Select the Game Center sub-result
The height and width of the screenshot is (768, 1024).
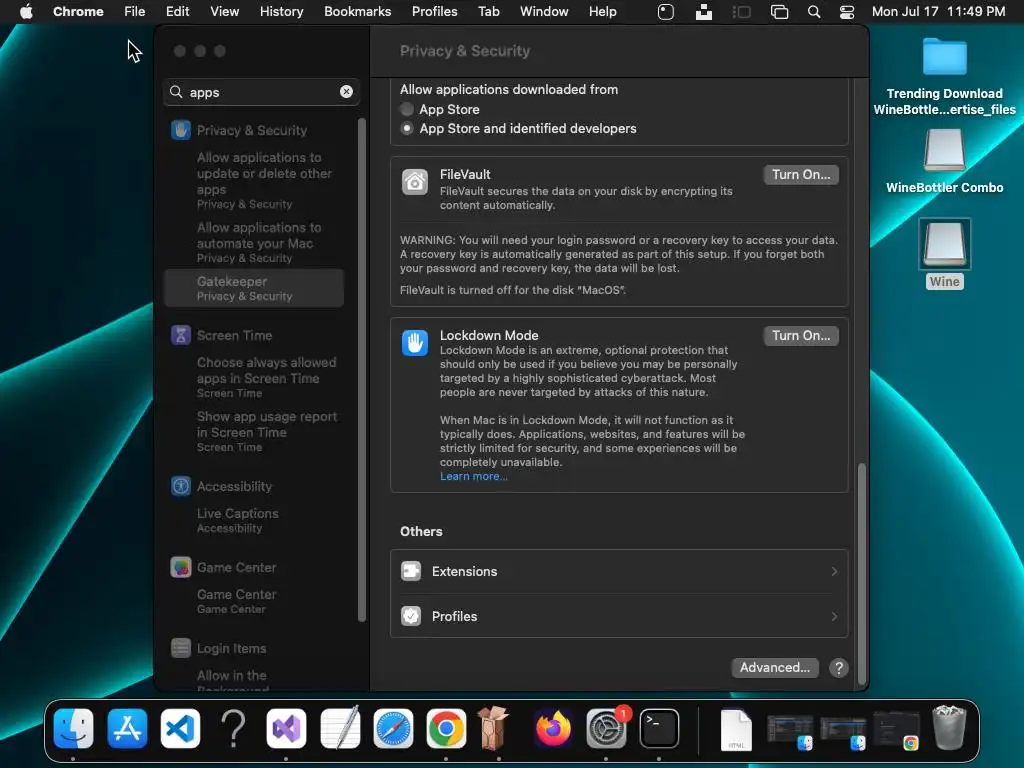point(236,601)
